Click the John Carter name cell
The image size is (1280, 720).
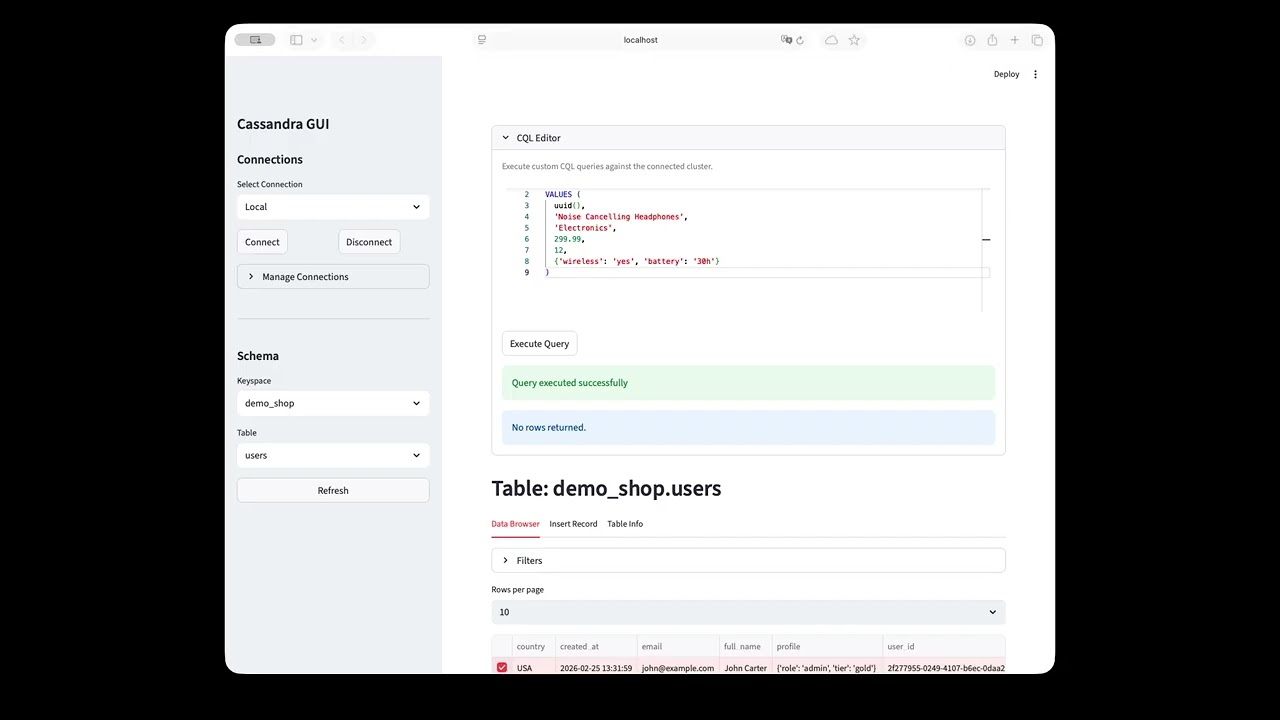pyautogui.click(x=745, y=668)
